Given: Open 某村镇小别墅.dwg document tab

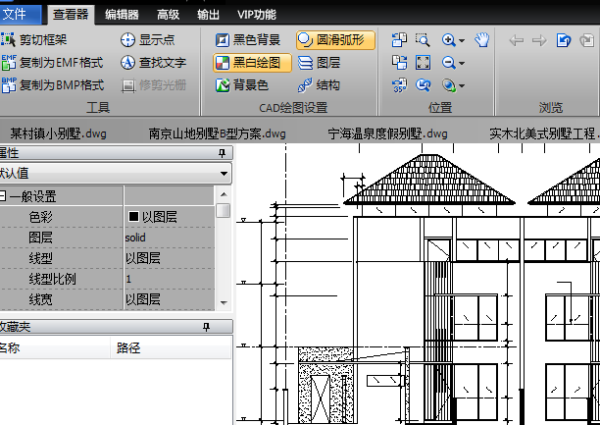Looking at the screenshot, I should coord(58,134).
